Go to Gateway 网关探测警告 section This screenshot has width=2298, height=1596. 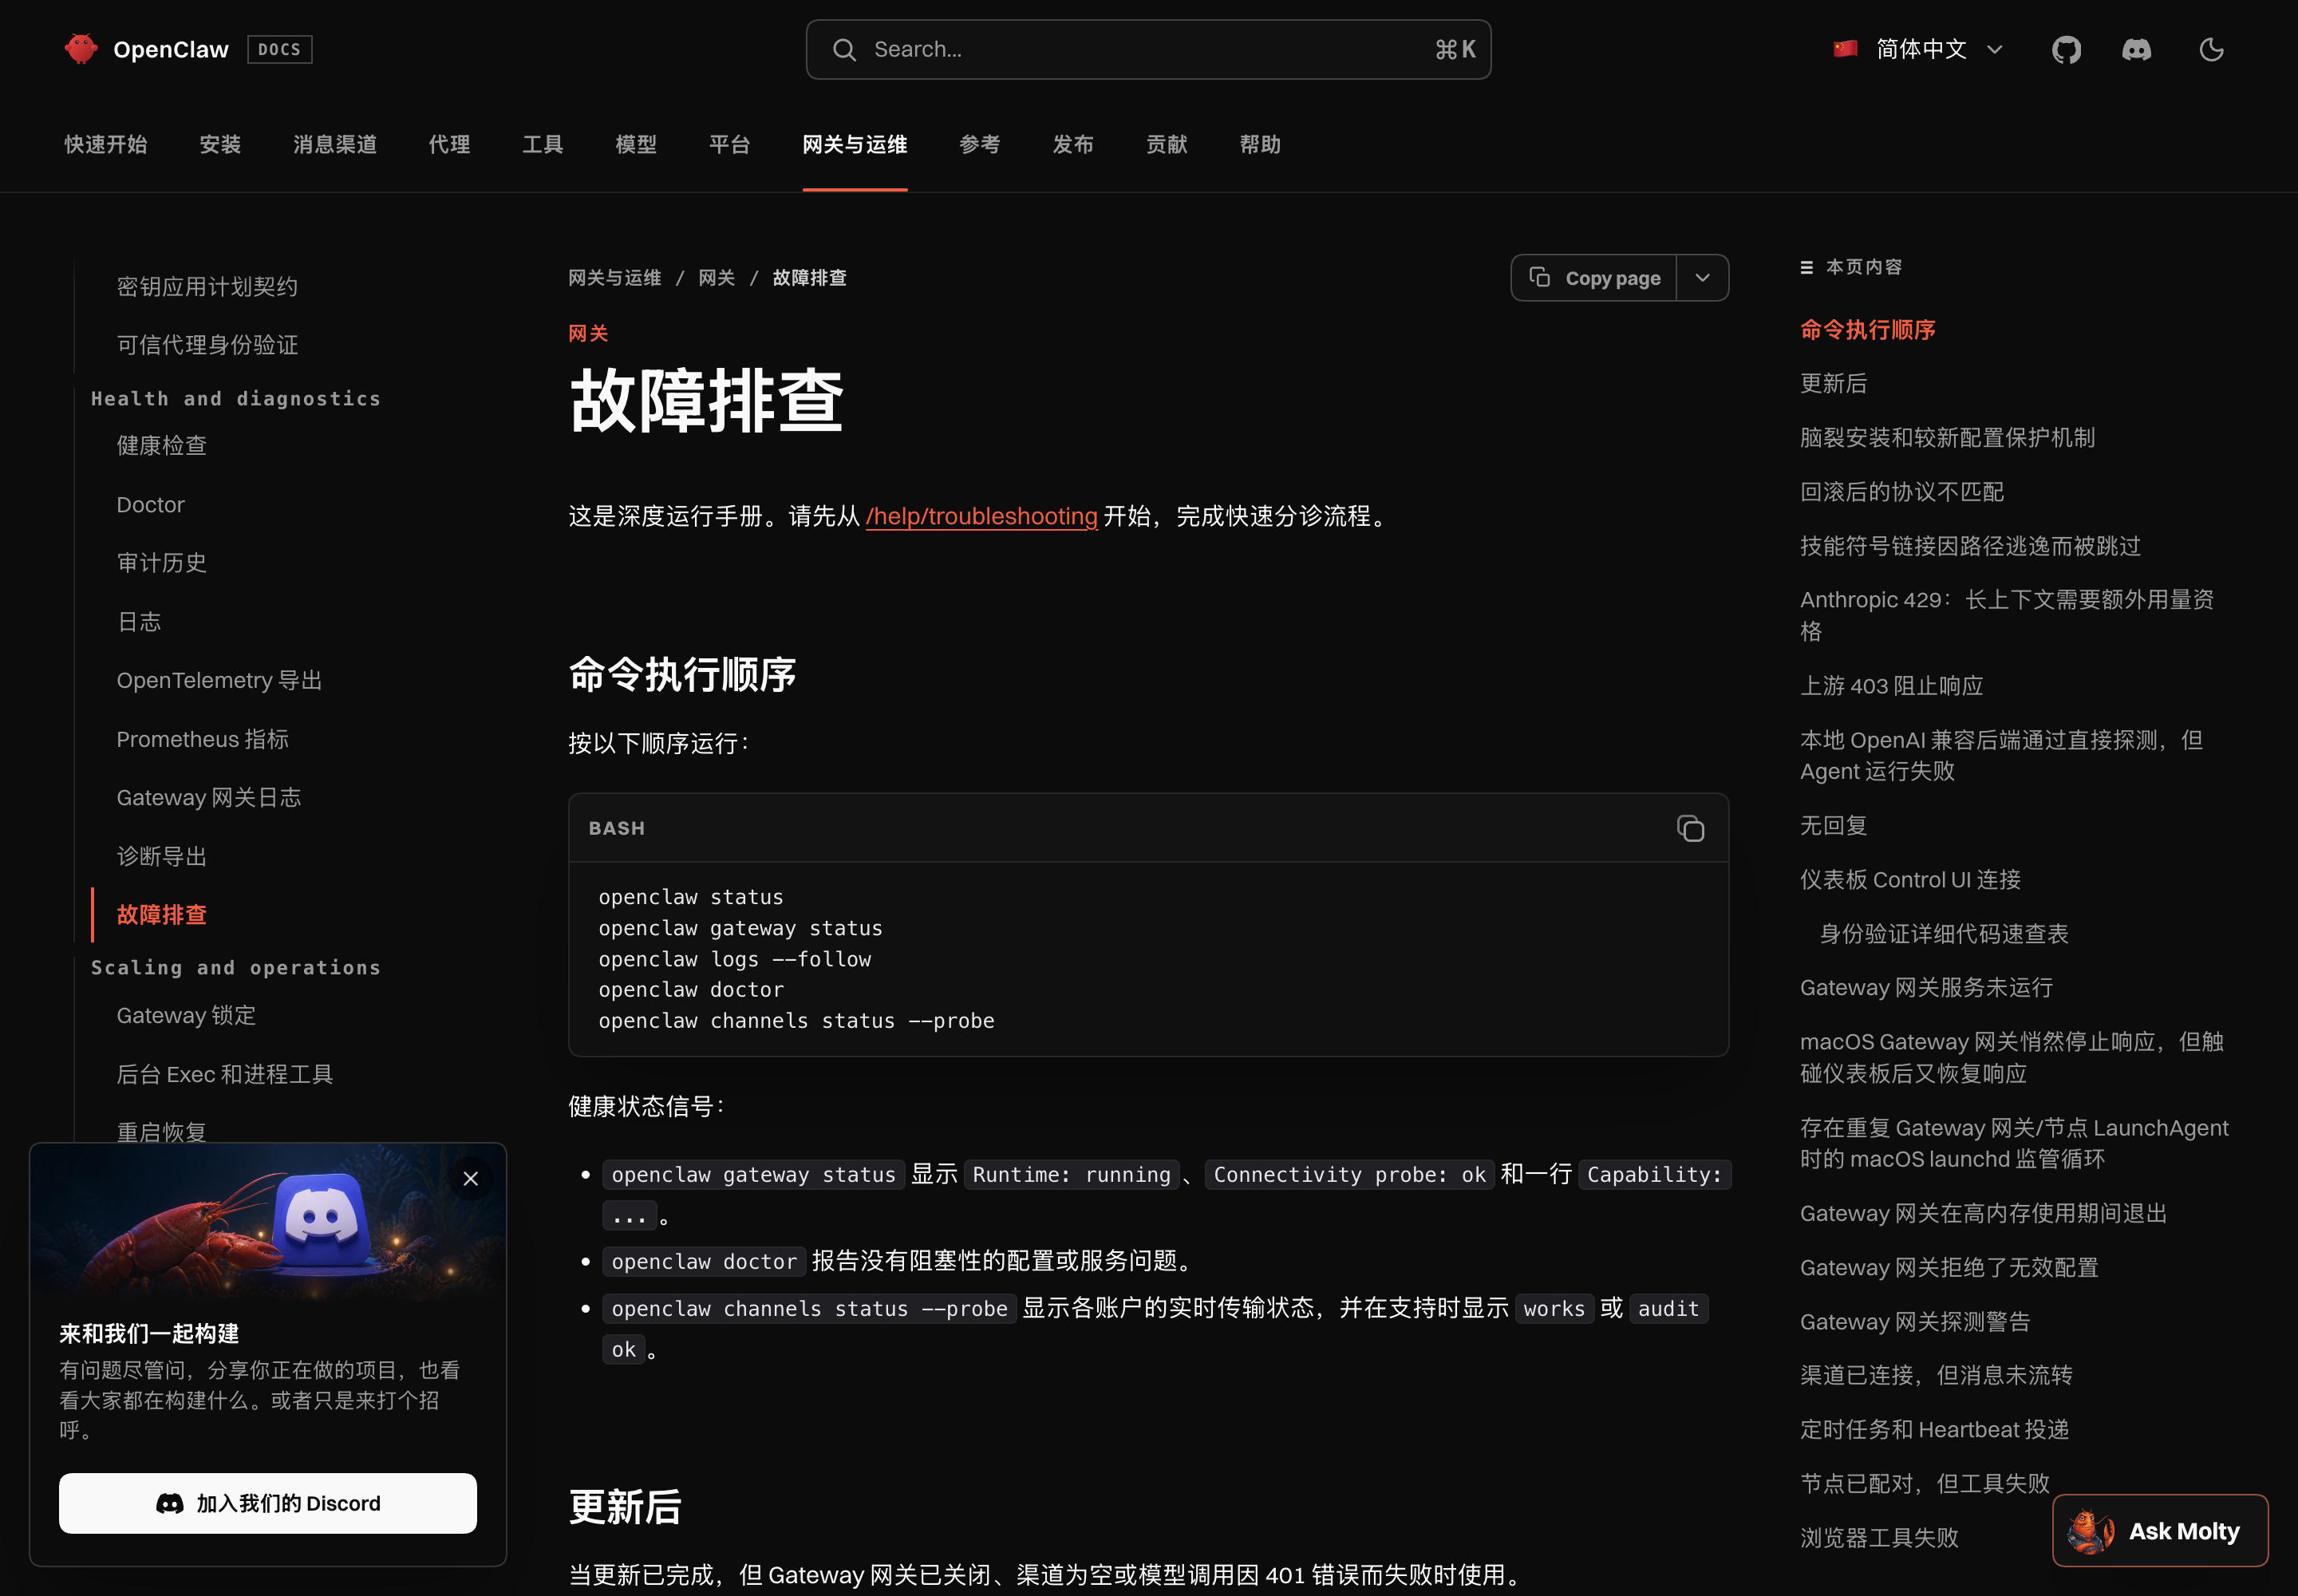point(1915,1322)
